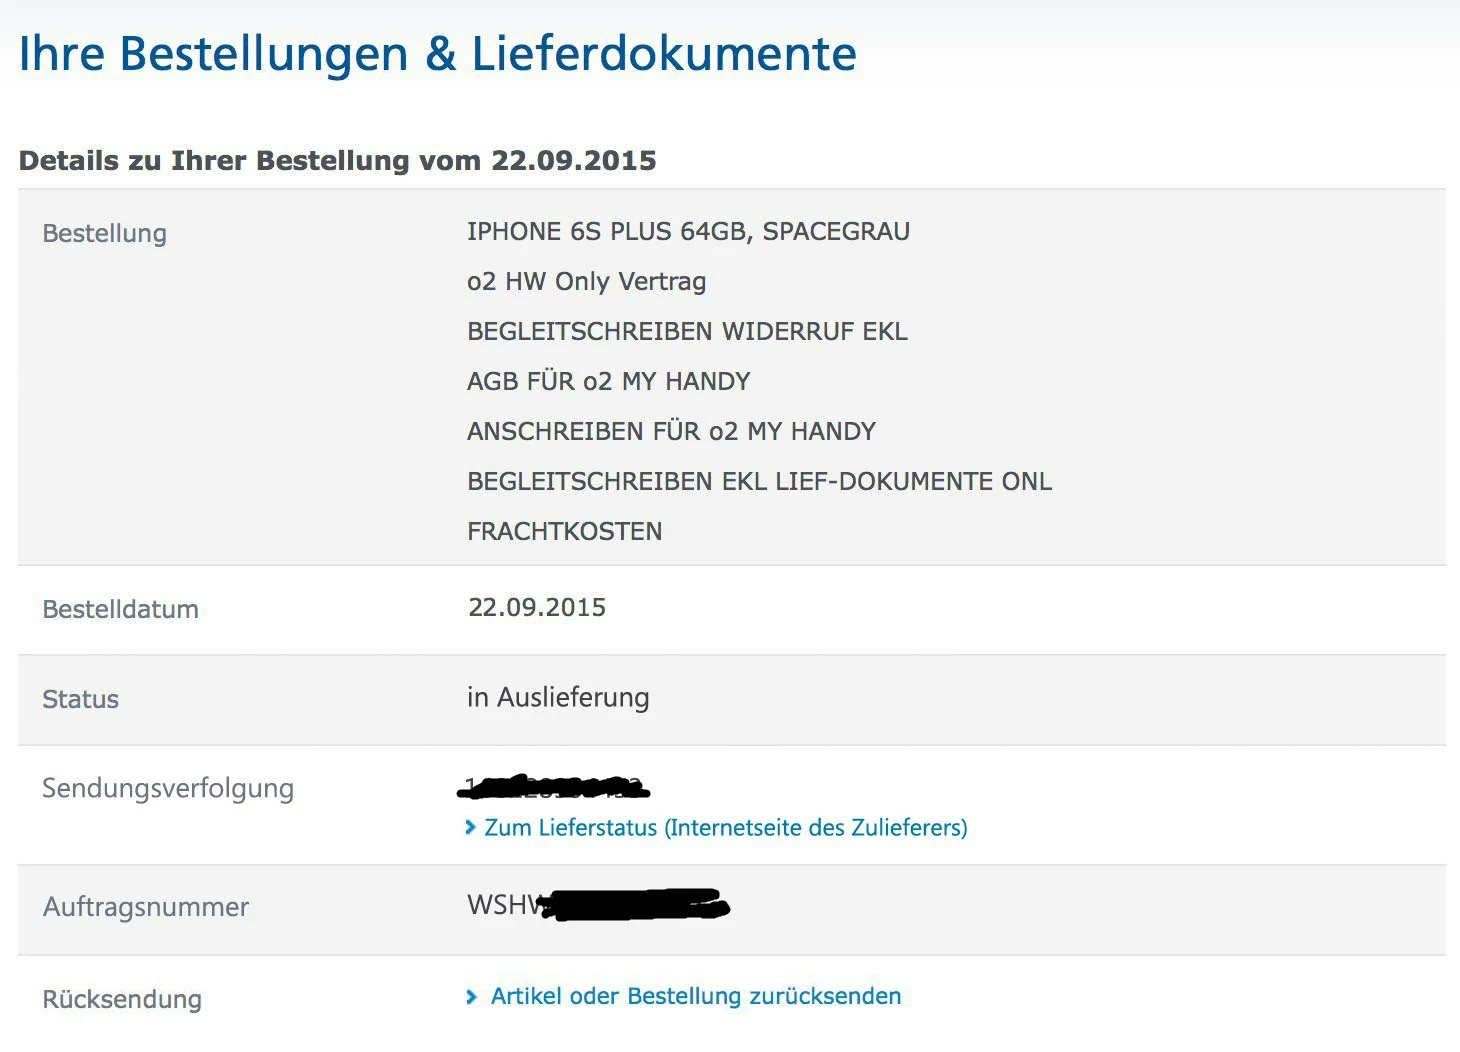The height and width of the screenshot is (1052, 1460).
Task: Click the o2 HW Only Vertrag line
Action: tap(586, 282)
